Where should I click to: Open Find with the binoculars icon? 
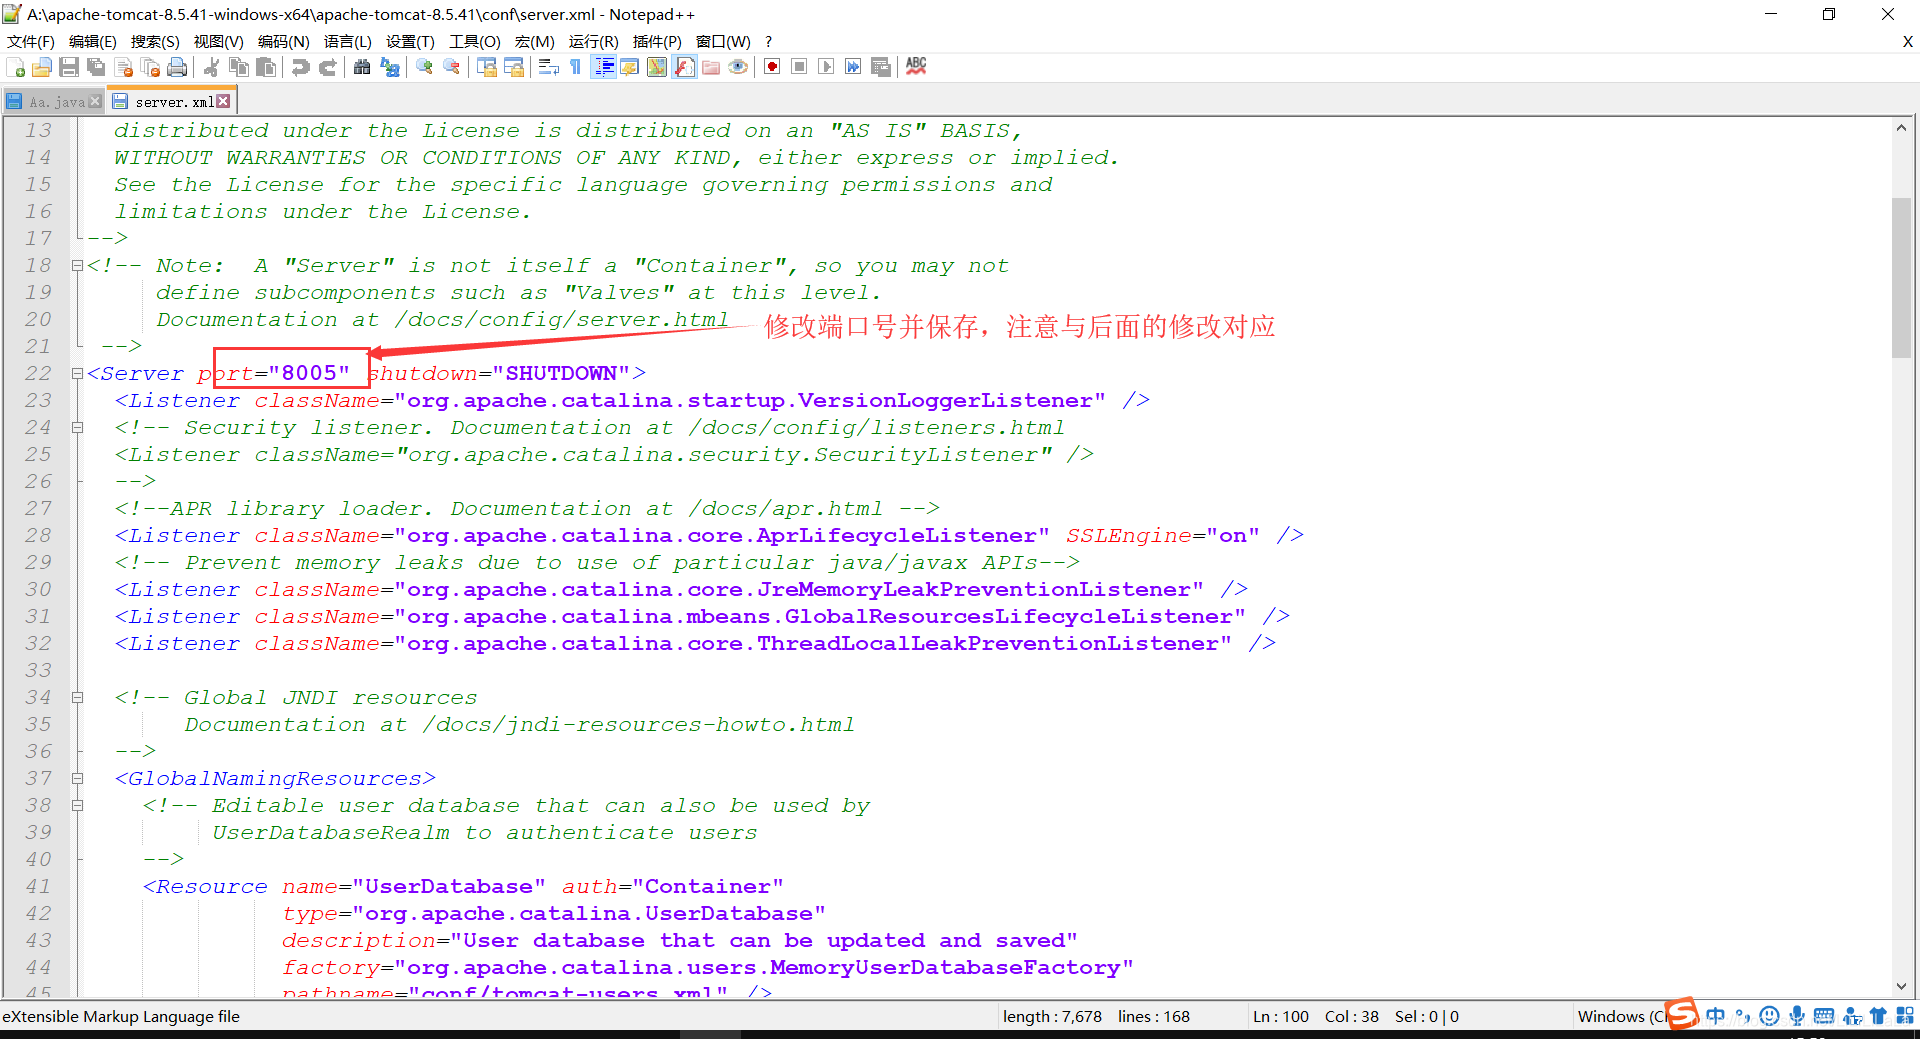click(362, 67)
